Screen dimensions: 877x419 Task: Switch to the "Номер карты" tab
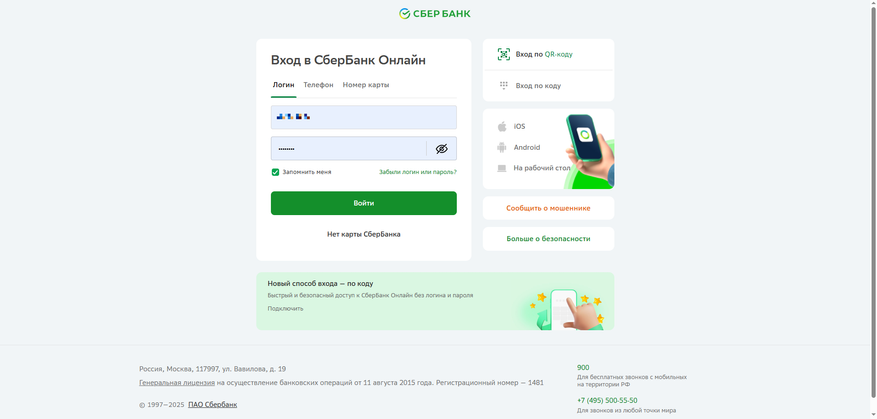pos(366,85)
